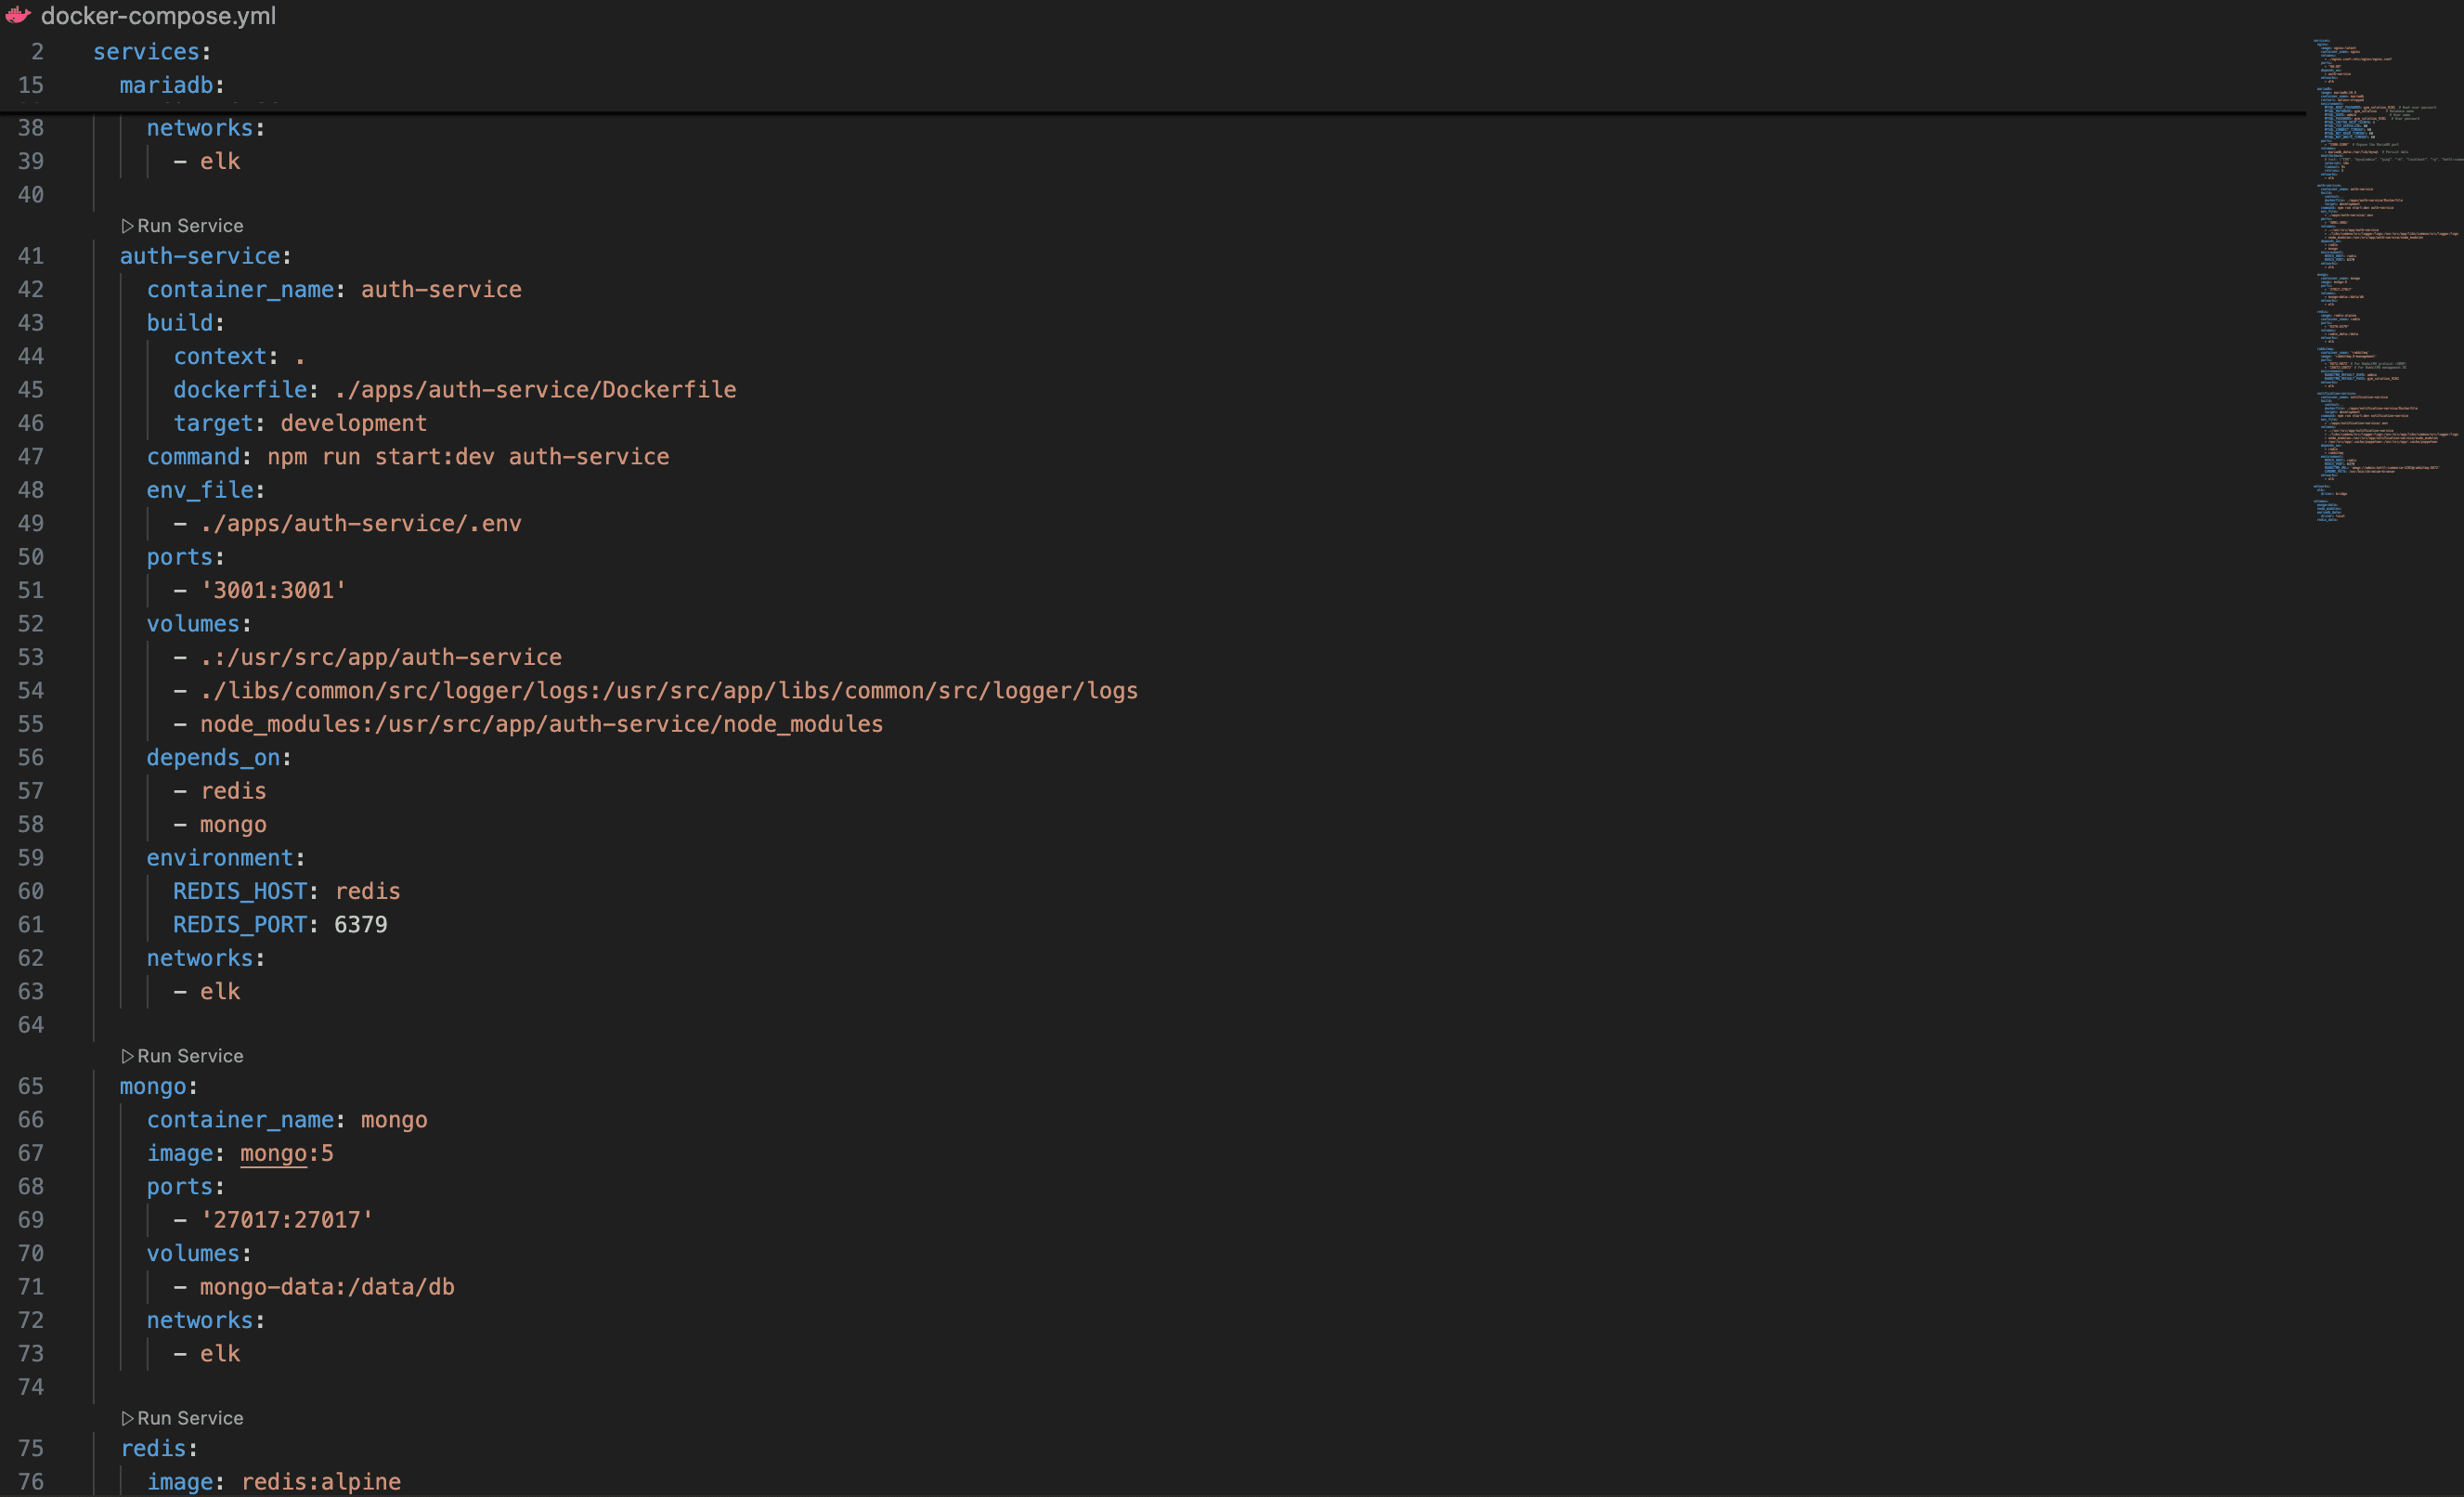Click container_name: auth-service value
Viewport: 2464px width, 1497px height.
coord(441,289)
